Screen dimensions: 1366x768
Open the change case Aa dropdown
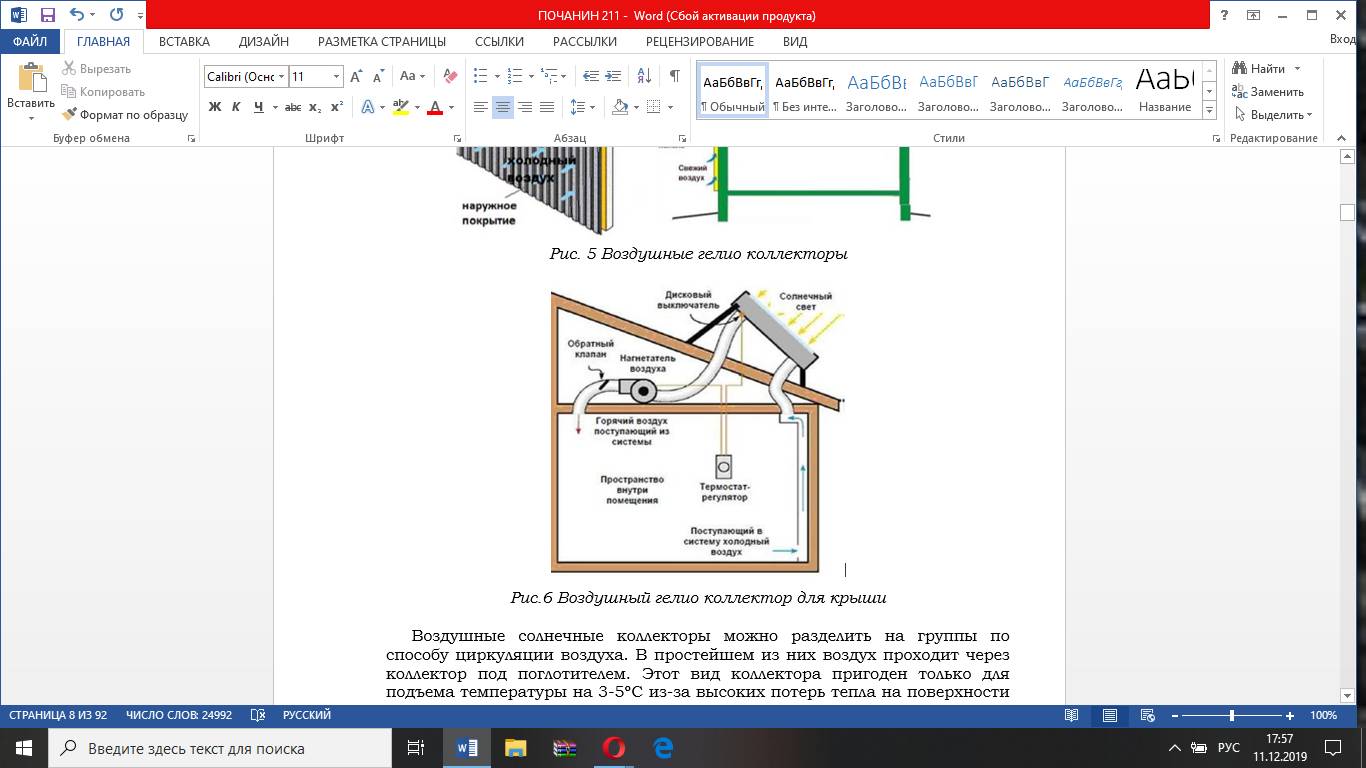click(x=412, y=76)
